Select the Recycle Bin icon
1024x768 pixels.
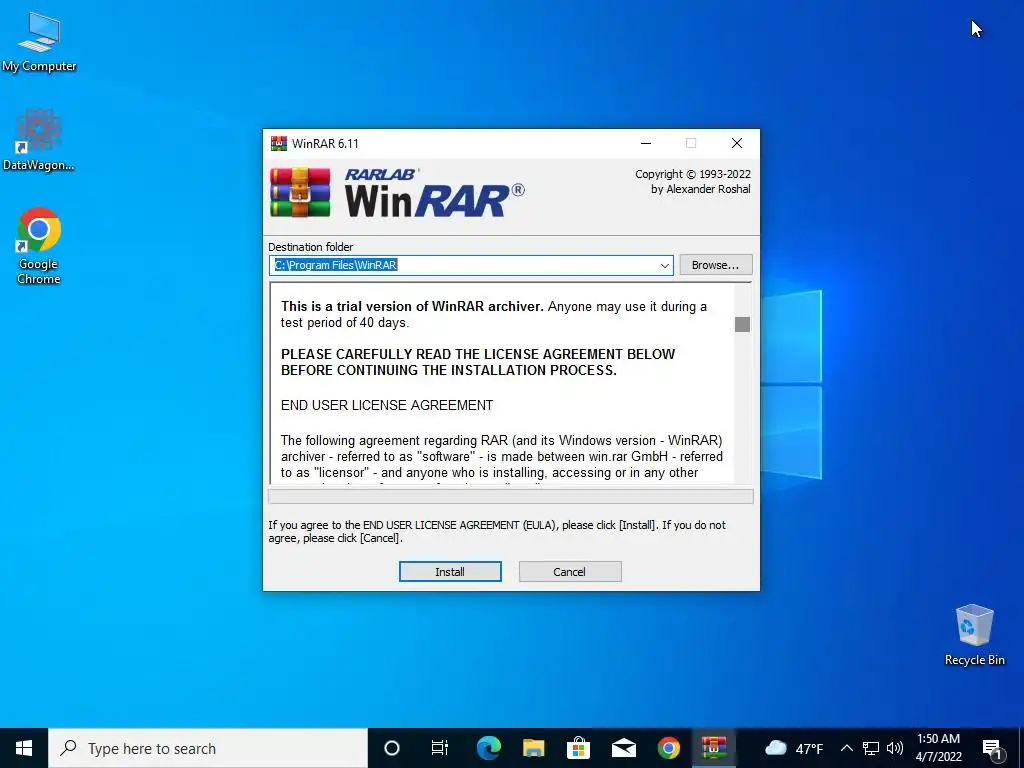[974, 635]
